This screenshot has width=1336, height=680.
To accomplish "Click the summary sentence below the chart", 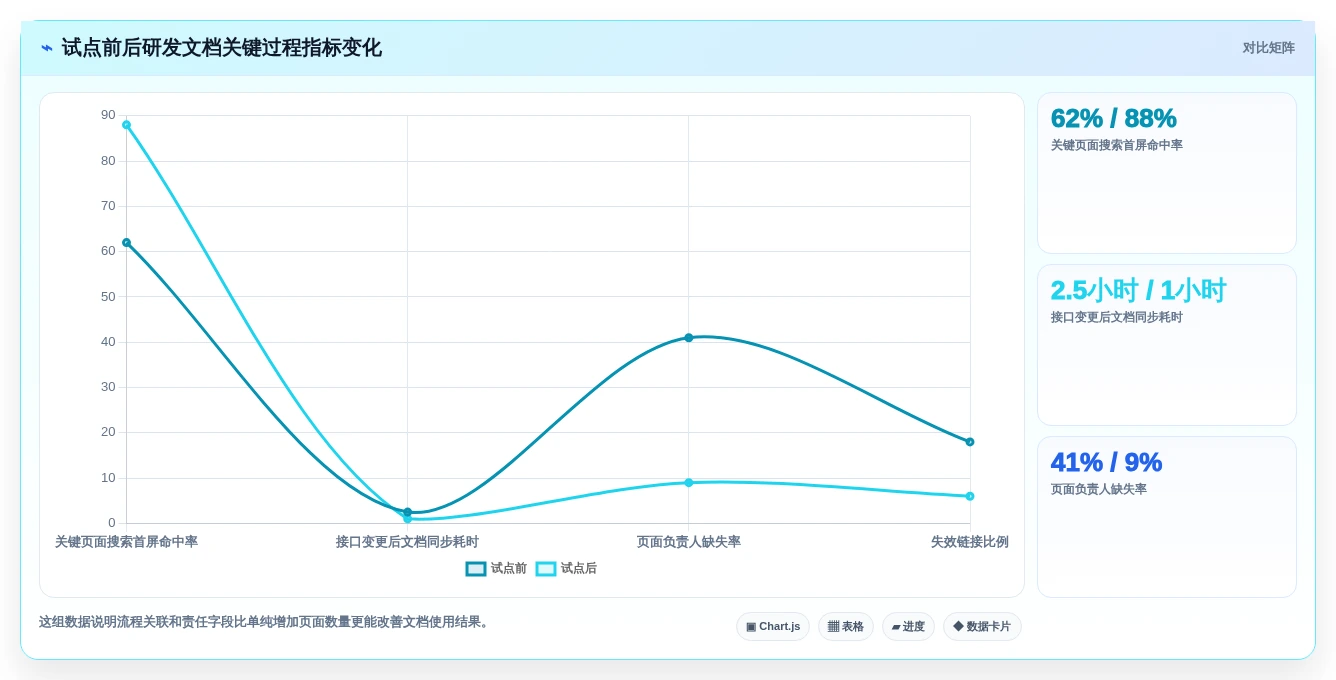I will (265, 622).
